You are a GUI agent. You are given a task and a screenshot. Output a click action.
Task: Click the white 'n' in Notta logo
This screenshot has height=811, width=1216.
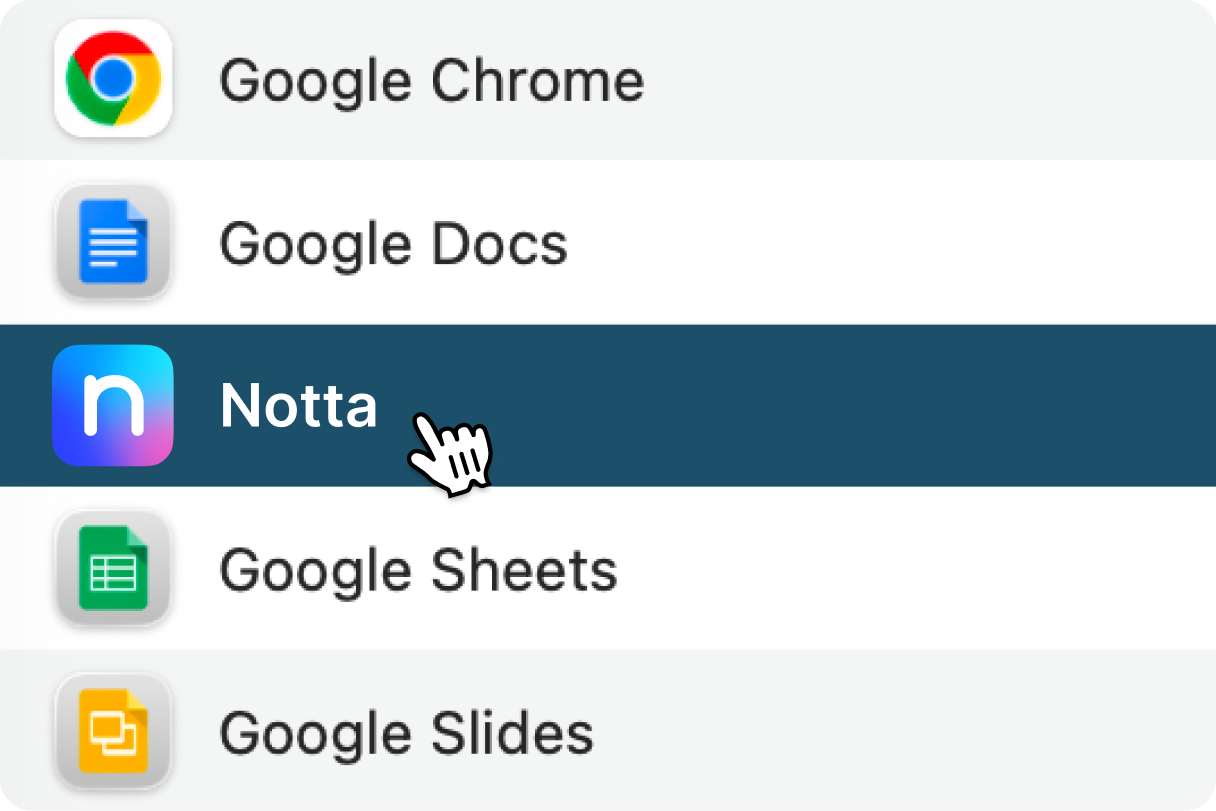113,406
